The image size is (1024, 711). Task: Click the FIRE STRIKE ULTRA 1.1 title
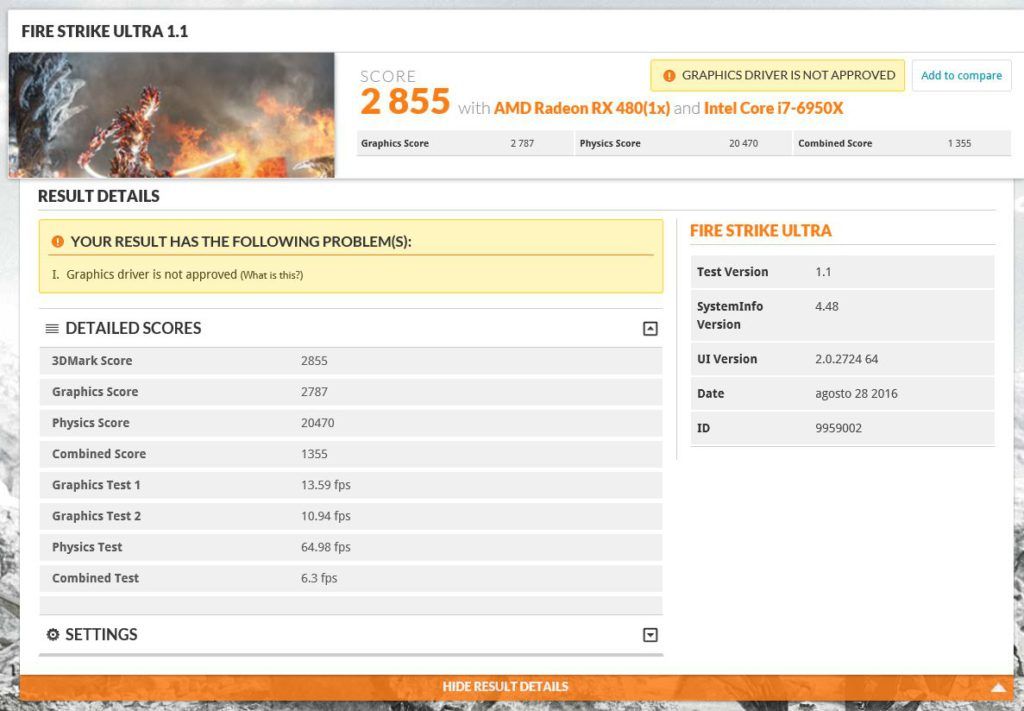pos(104,31)
